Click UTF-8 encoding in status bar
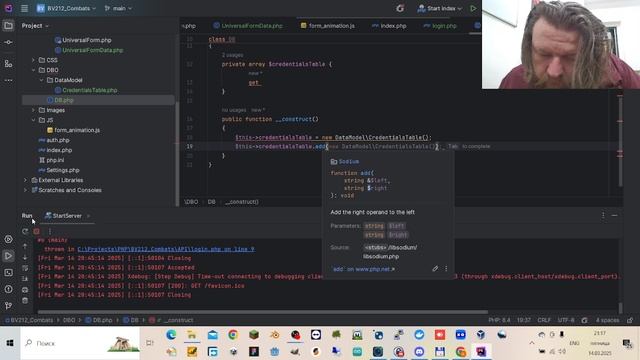Viewport: 640px width, 360px height. point(566,320)
